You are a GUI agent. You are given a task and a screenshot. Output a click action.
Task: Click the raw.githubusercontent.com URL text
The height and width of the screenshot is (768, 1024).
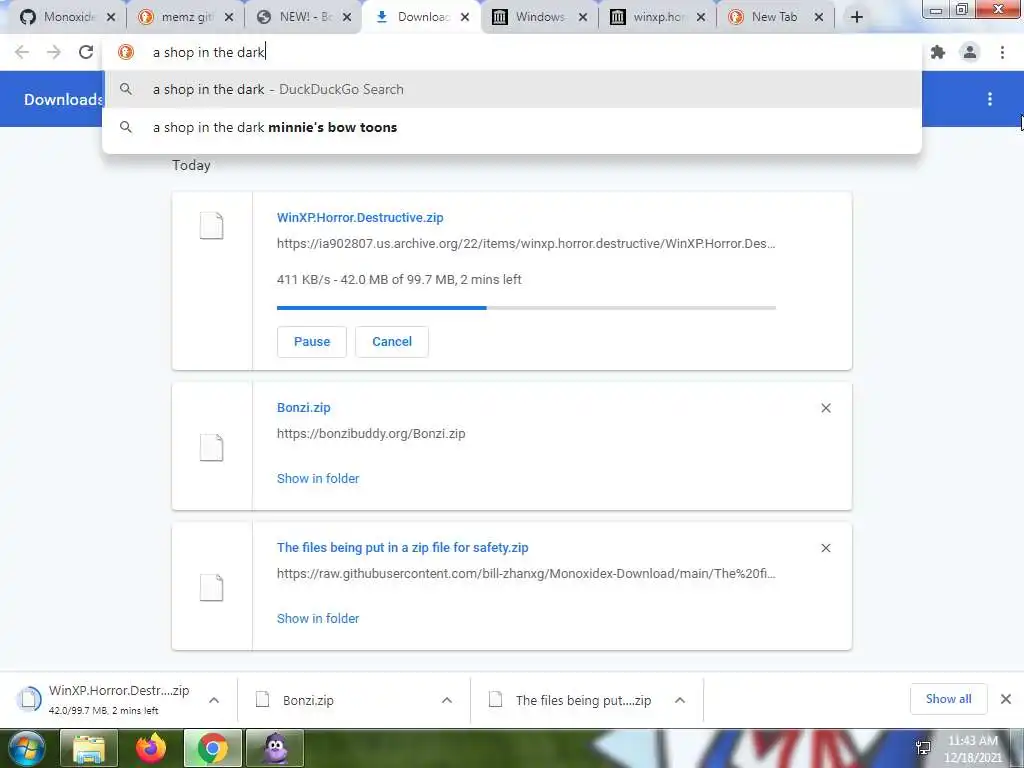click(526, 573)
